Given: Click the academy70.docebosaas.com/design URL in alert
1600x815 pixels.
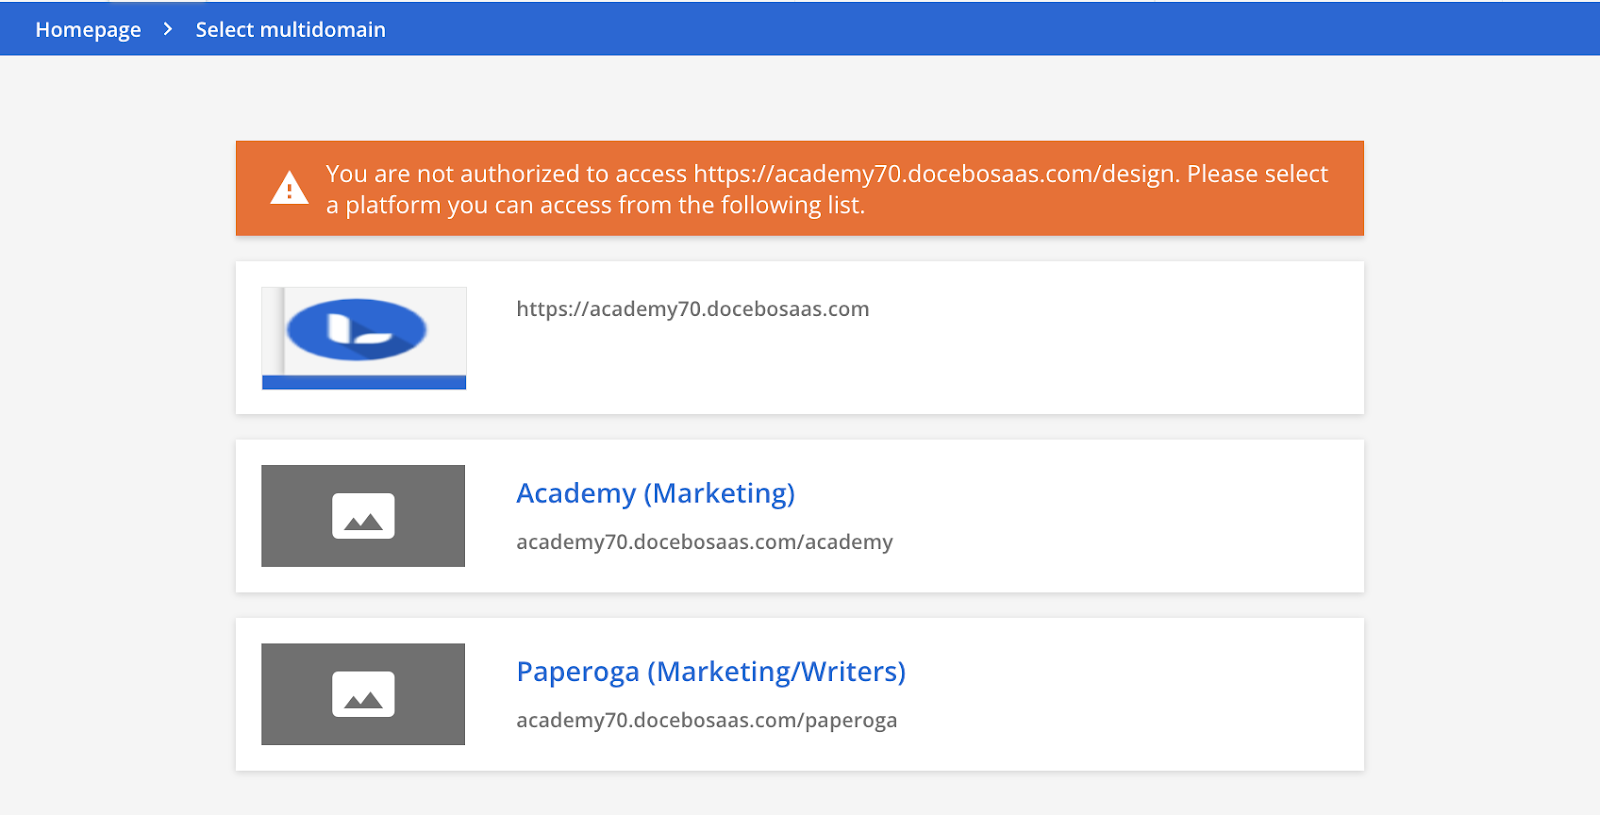Looking at the screenshot, I should coord(936,174).
